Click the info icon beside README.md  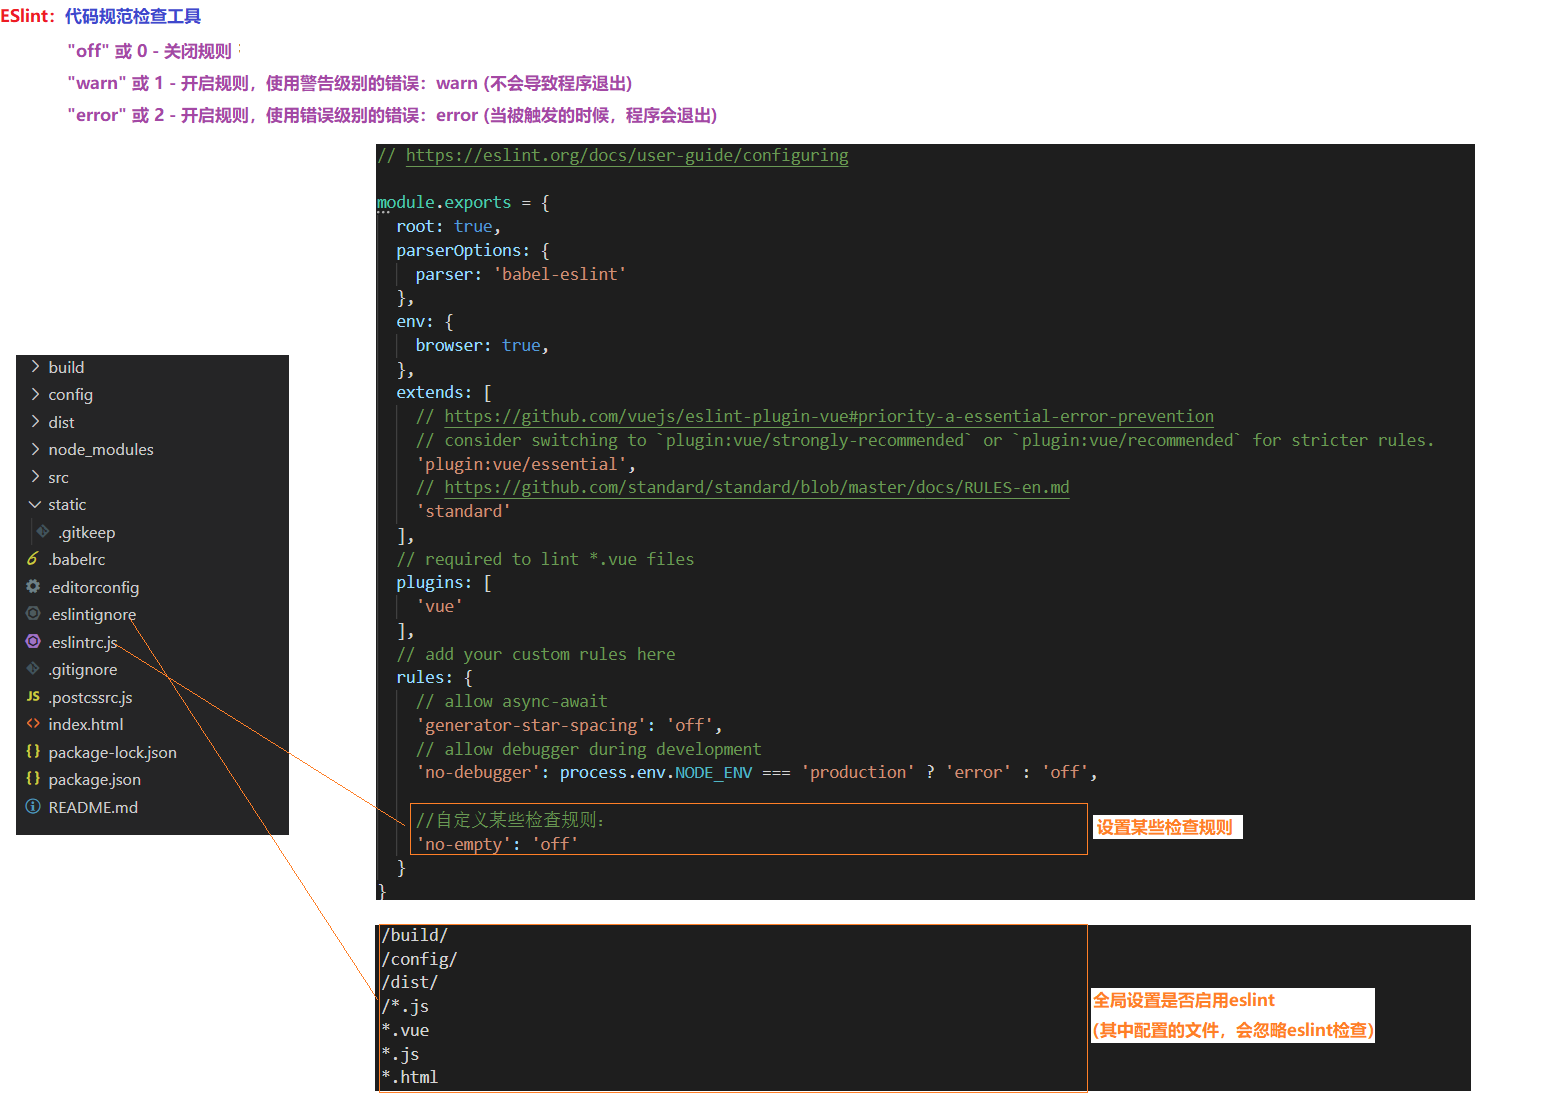pos(33,807)
